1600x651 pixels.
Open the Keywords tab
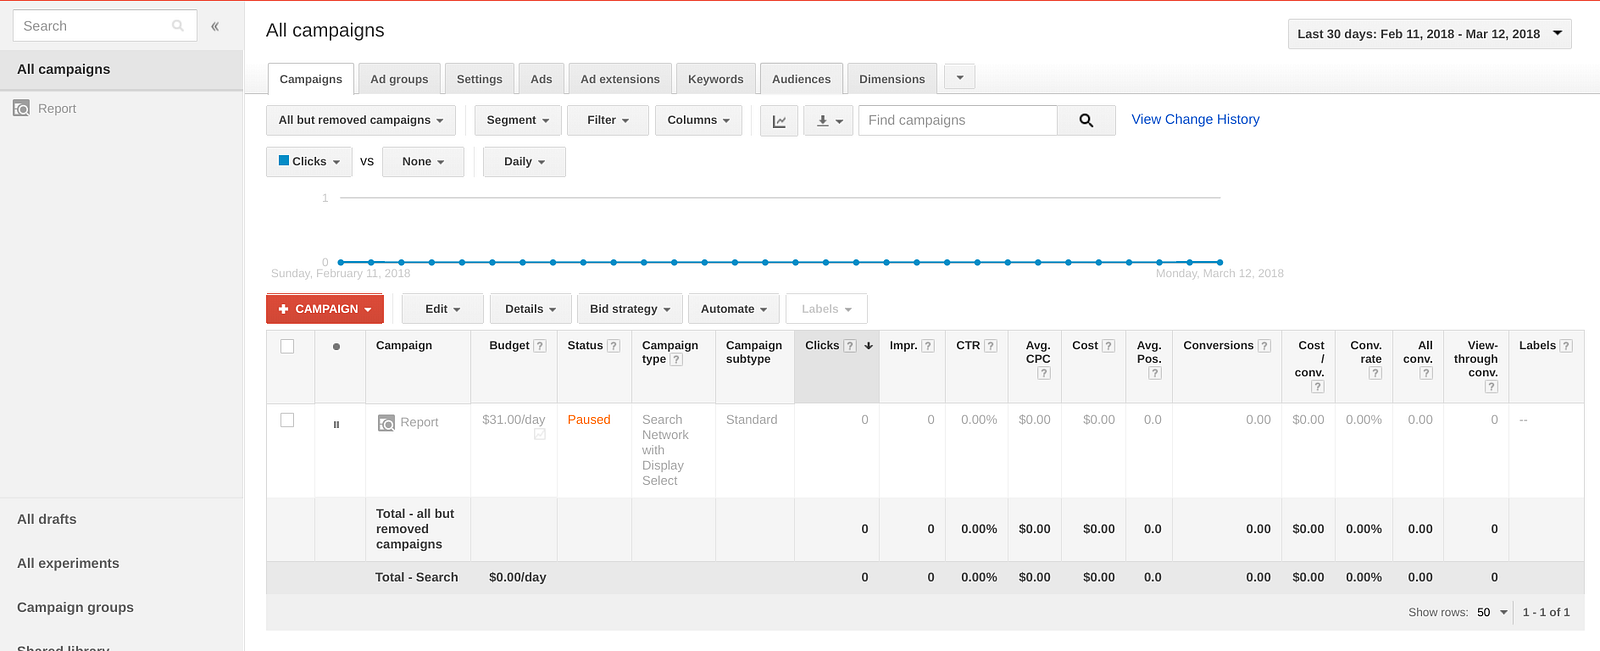coord(715,79)
